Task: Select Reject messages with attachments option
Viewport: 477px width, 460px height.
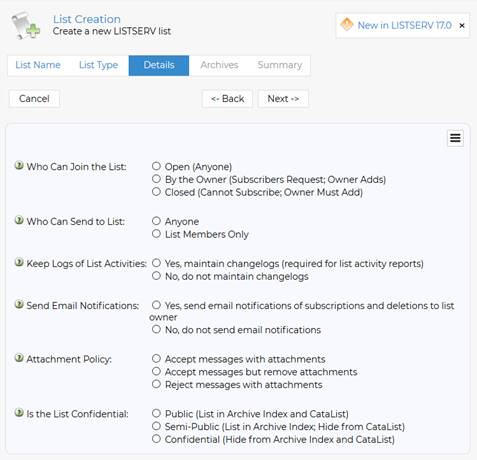Action: pos(156,384)
